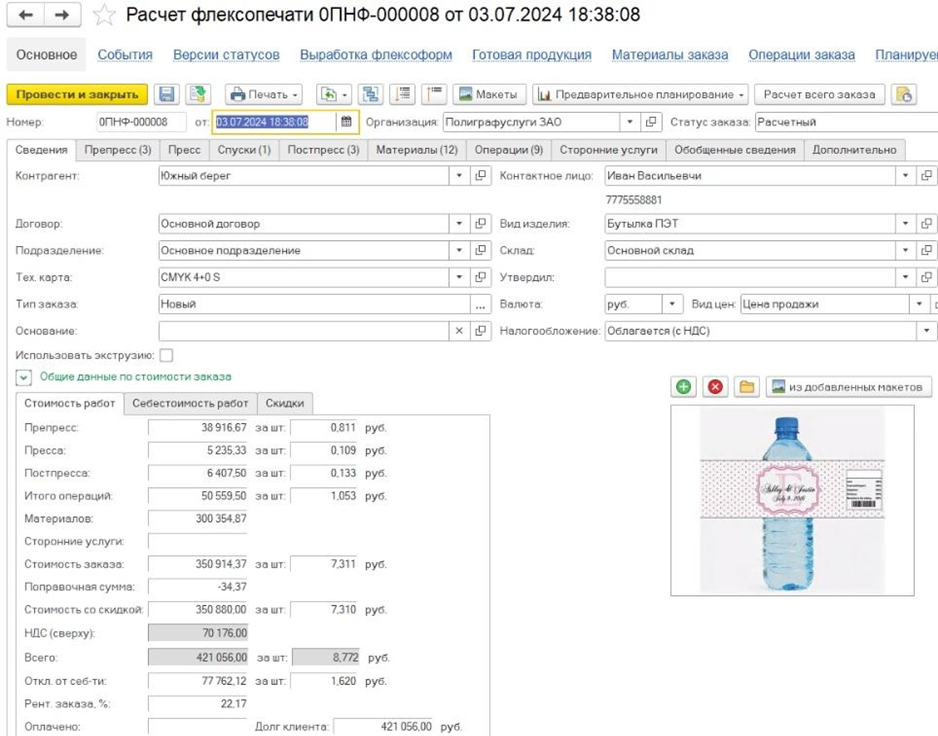Open the Валюта dropdown

(x=673, y=304)
